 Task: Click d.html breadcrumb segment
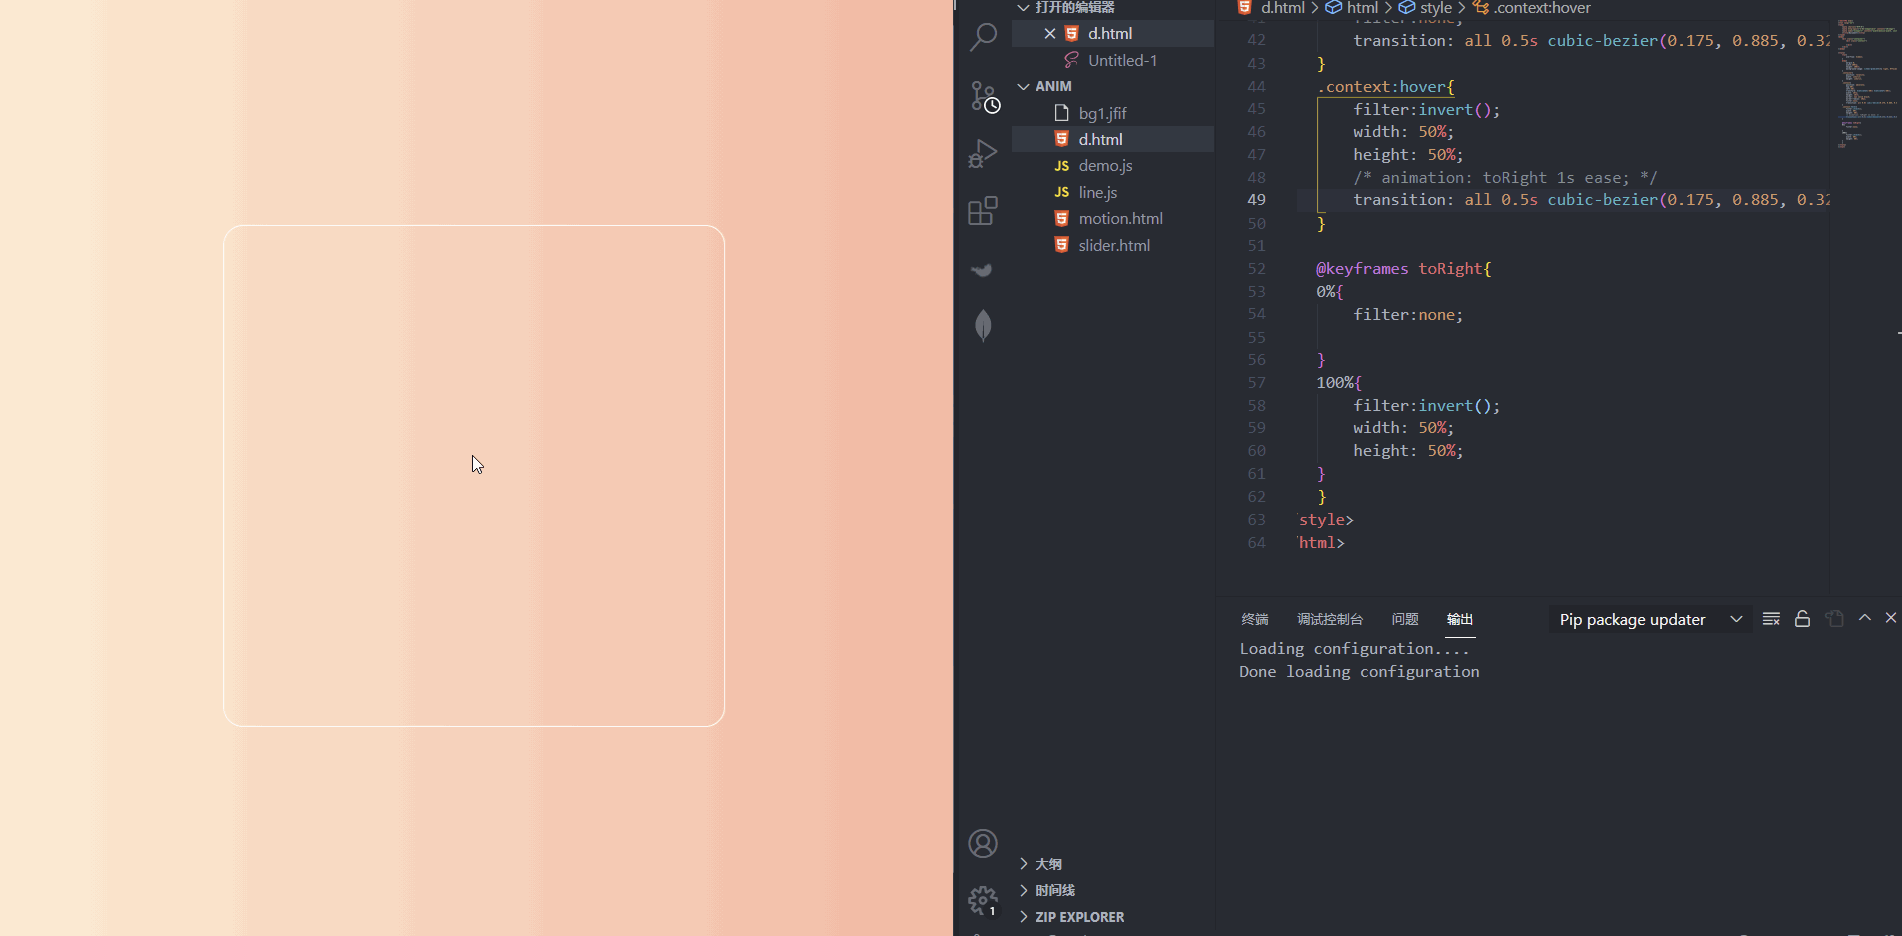tap(1282, 8)
